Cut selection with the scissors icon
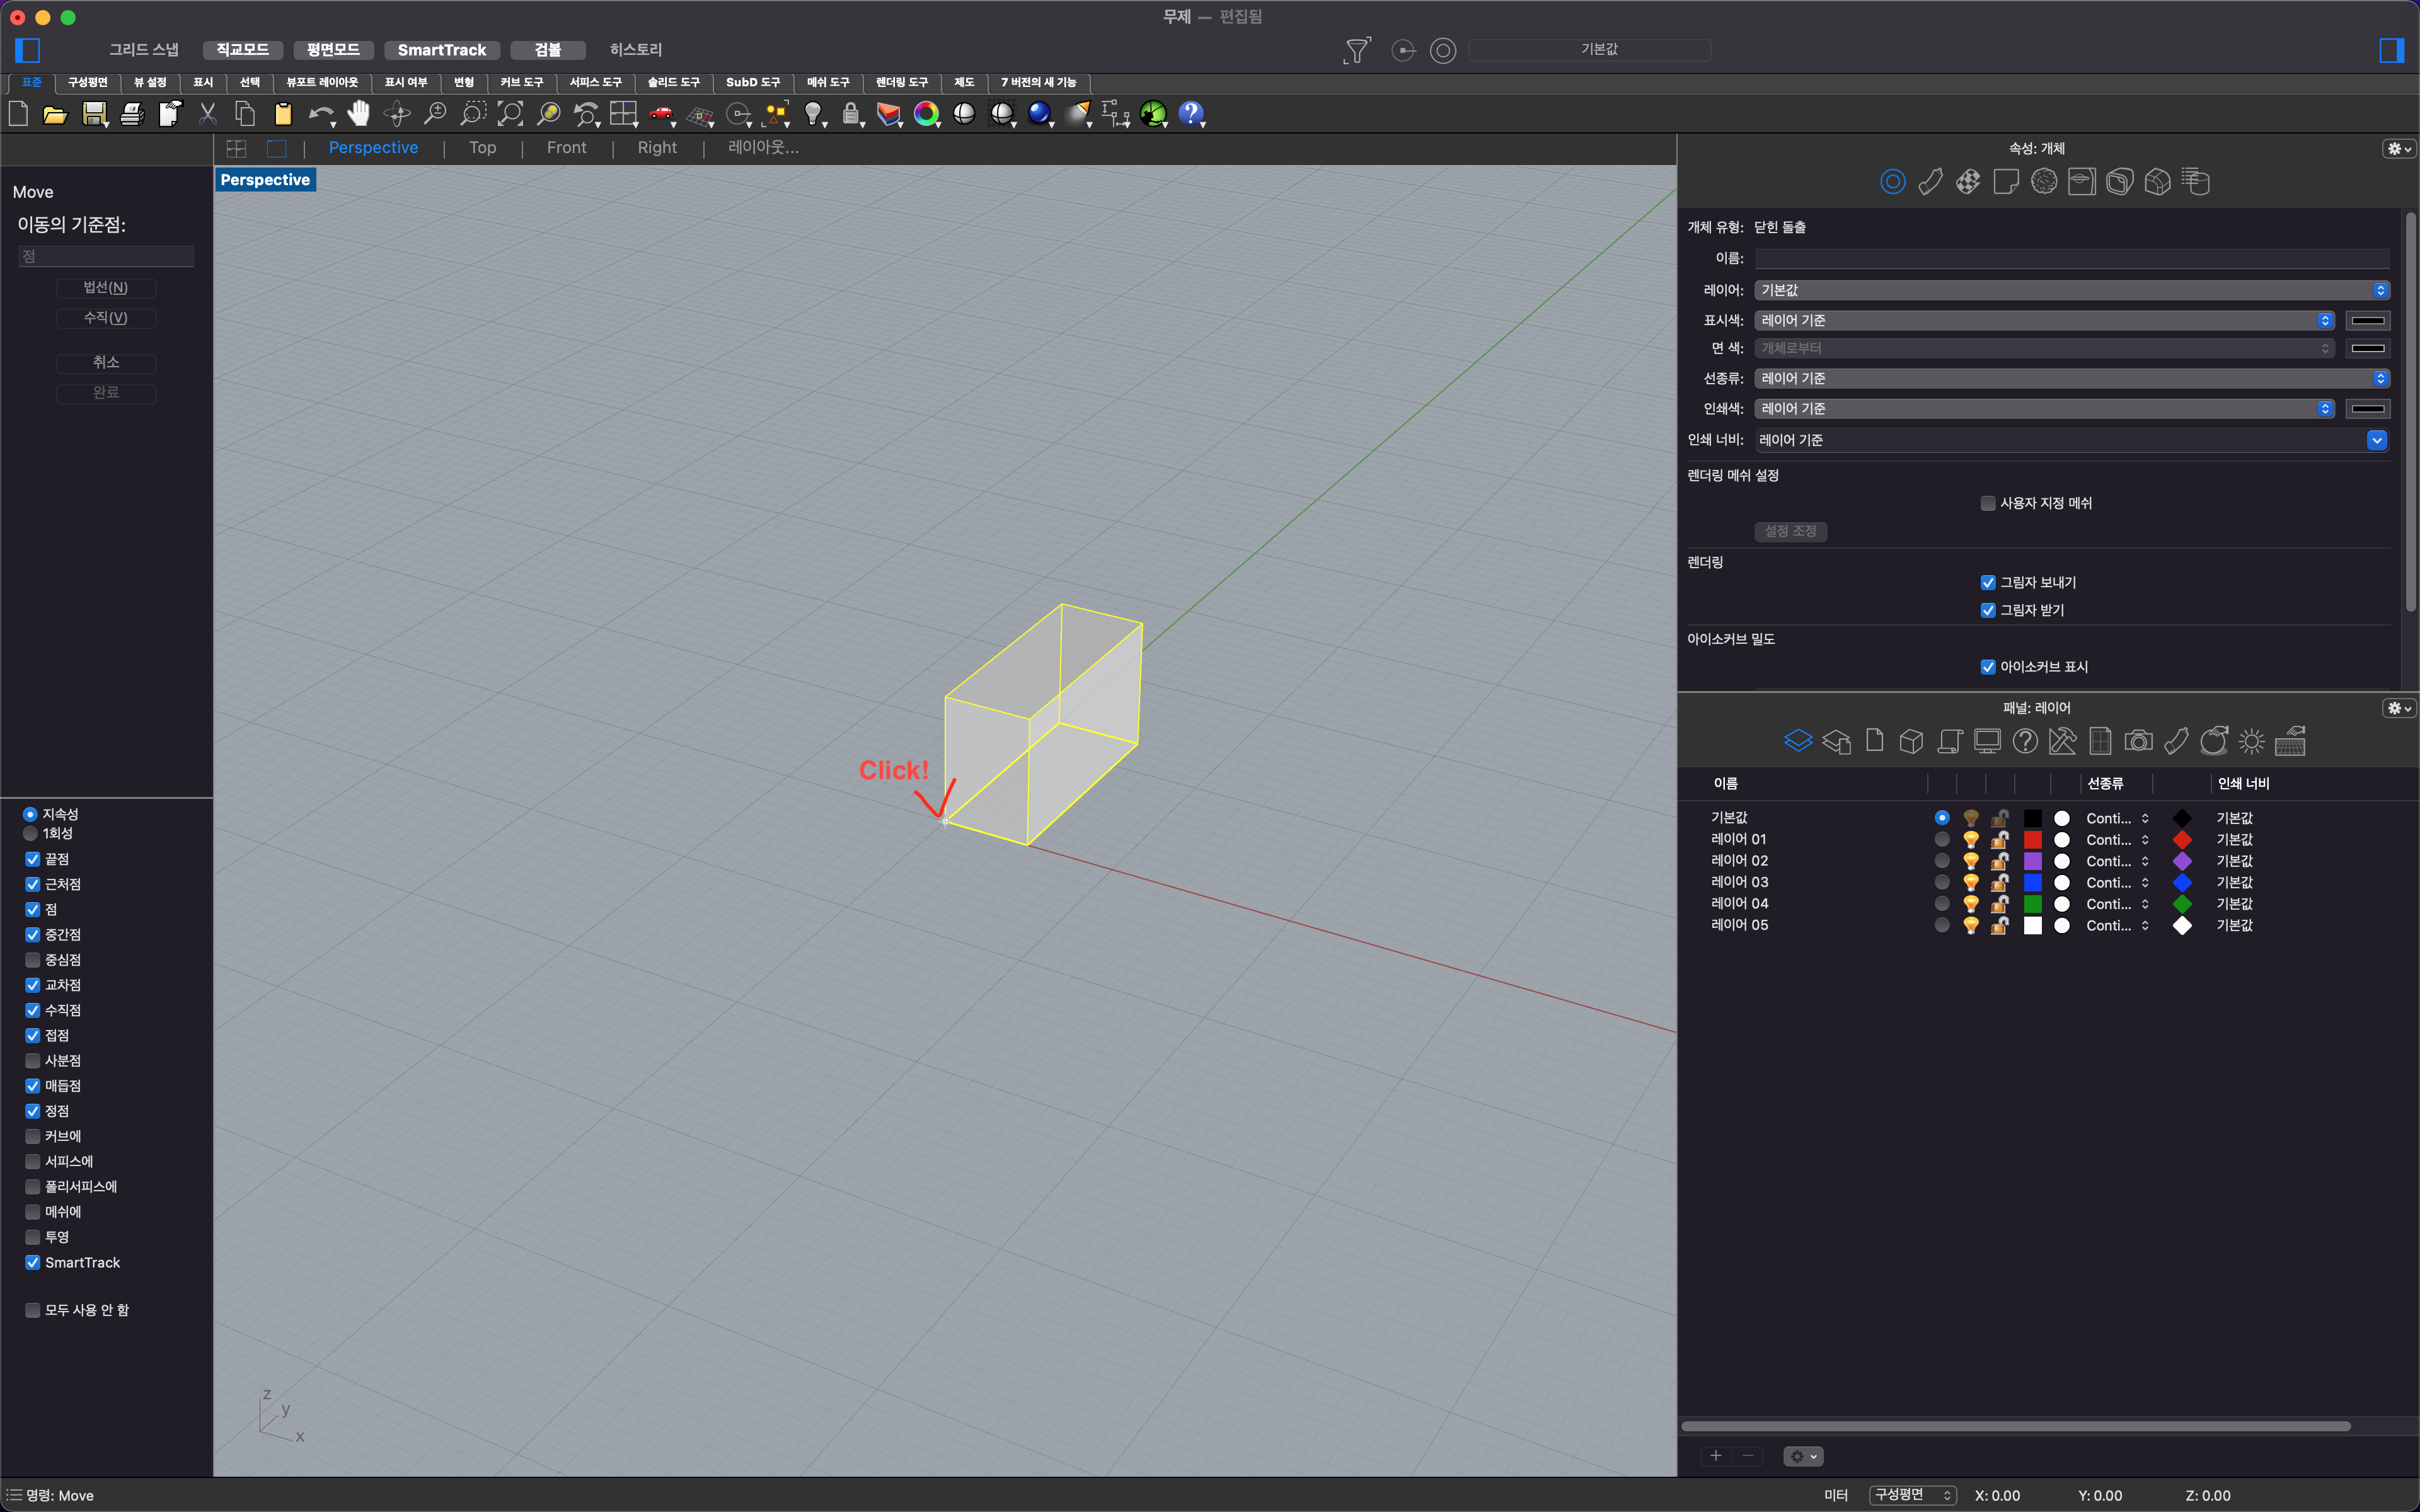This screenshot has height=1512, width=2420. point(207,114)
